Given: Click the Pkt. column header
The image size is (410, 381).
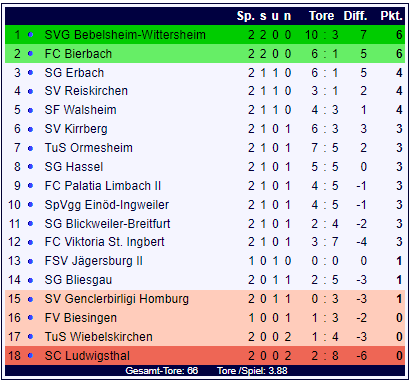Looking at the screenshot, I should (x=391, y=16).
